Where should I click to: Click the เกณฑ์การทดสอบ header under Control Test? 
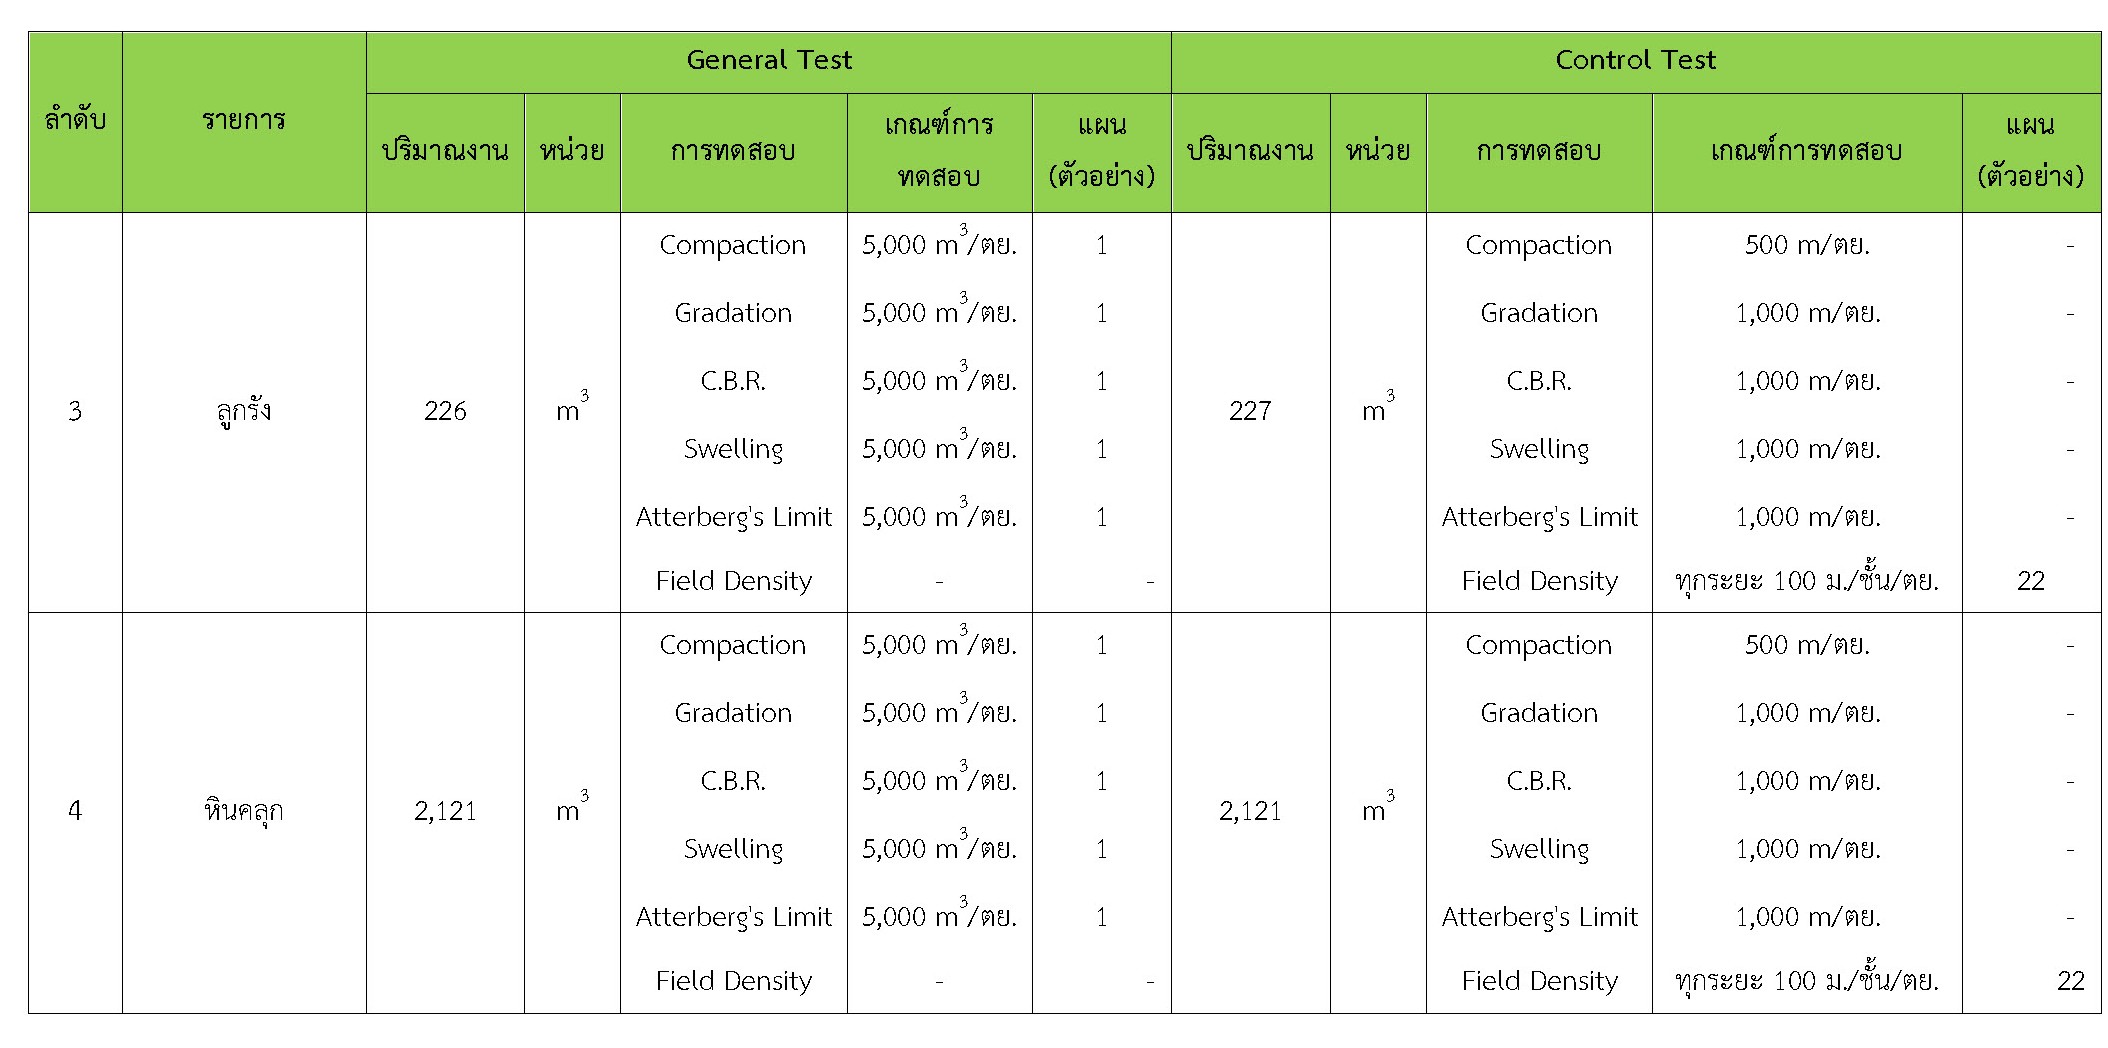coord(1806,152)
